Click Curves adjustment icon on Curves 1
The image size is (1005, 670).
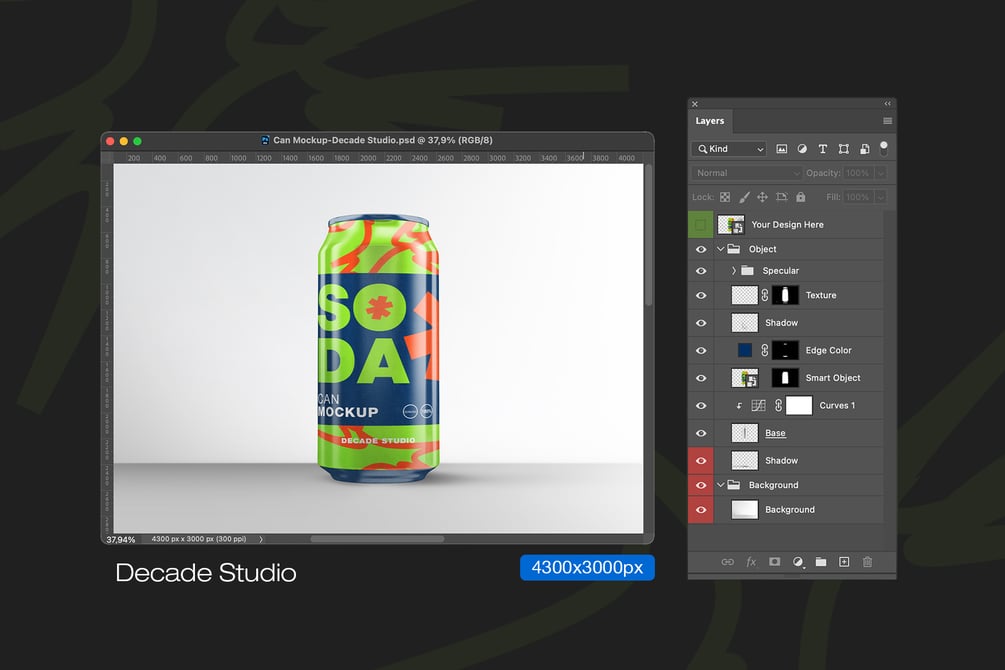[x=758, y=405]
